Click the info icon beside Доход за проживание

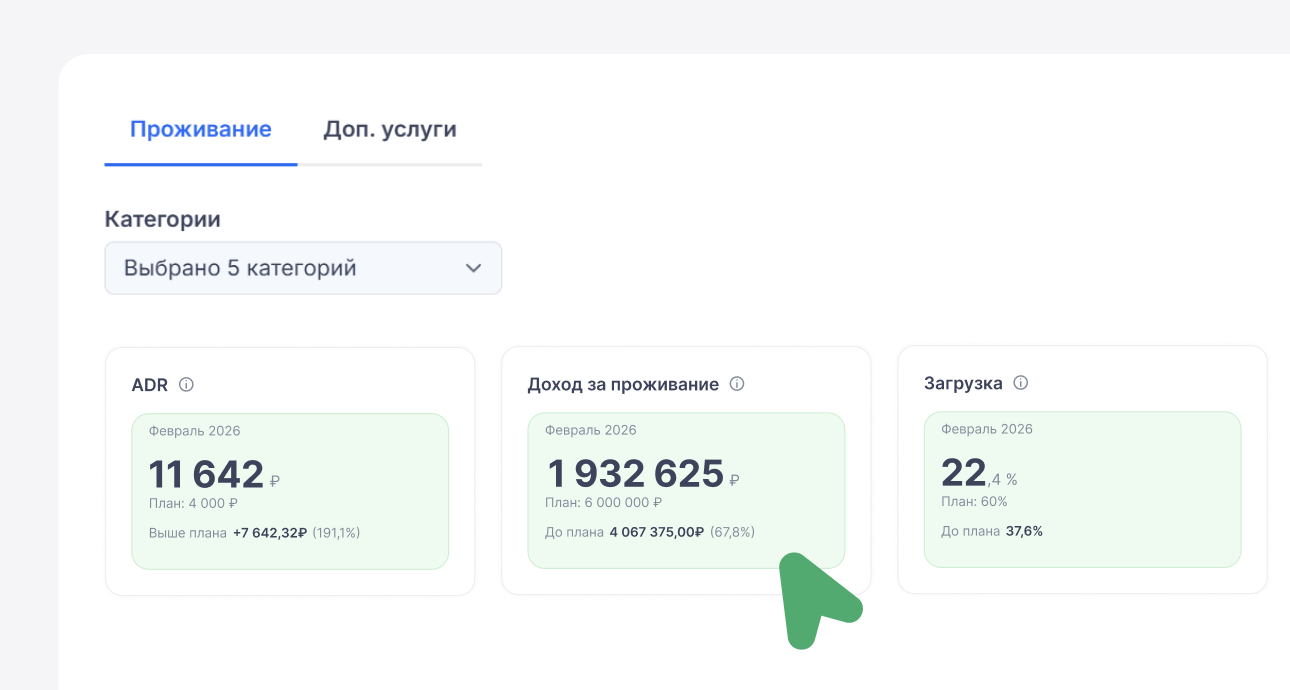737,384
